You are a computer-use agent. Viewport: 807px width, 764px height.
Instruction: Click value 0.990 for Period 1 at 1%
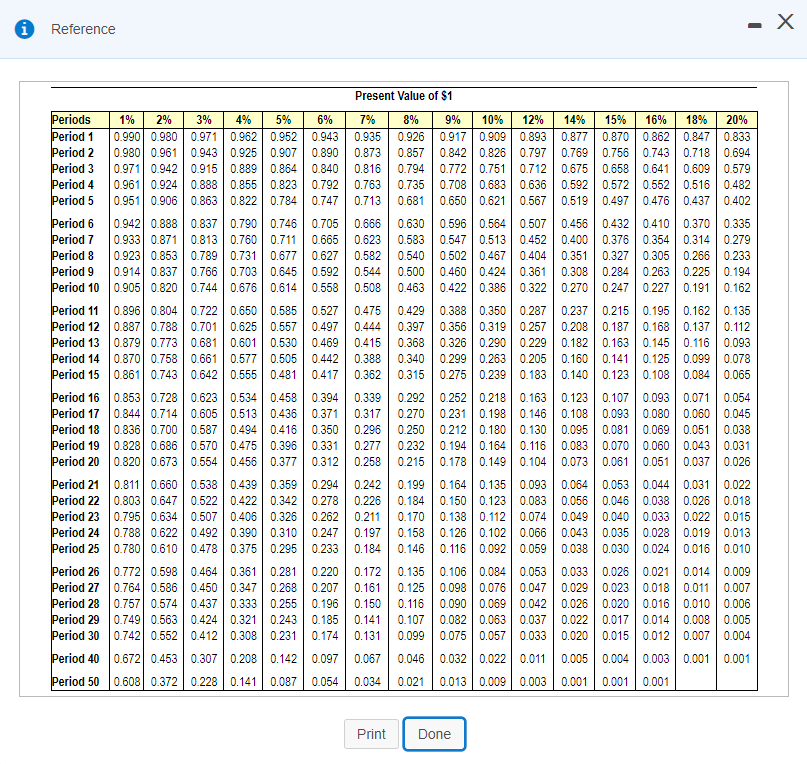click(127, 137)
